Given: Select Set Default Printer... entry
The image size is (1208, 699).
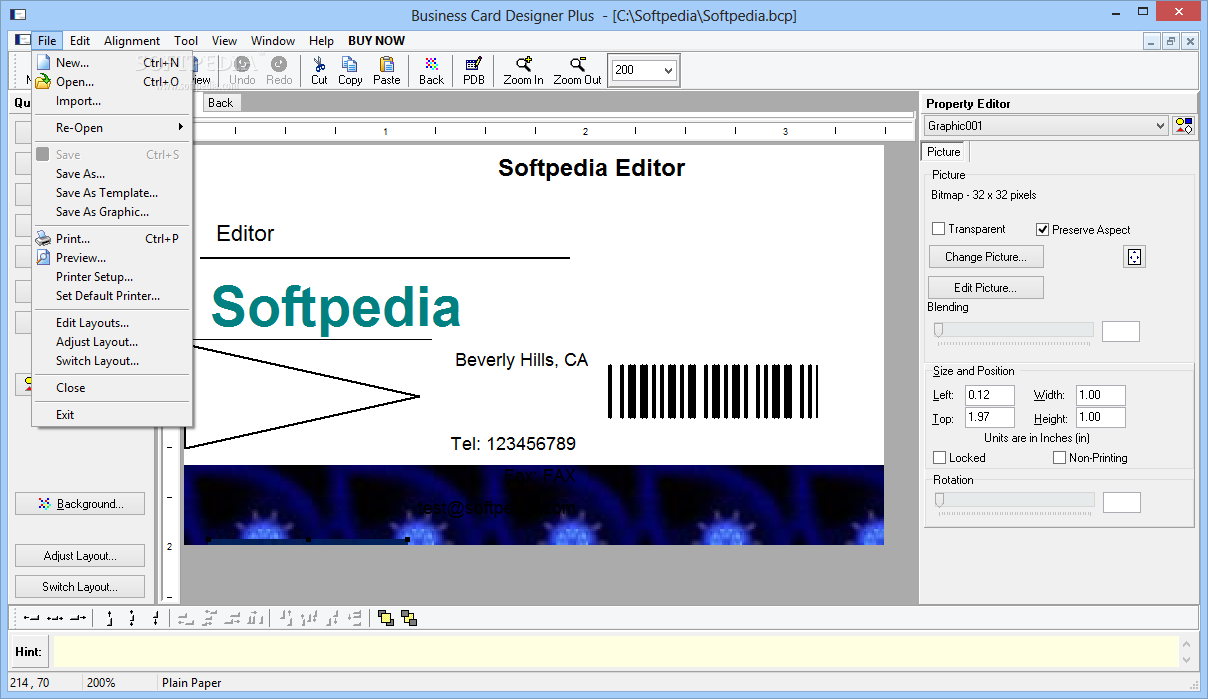Looking at the screenshot, I should tap(112, 296).
